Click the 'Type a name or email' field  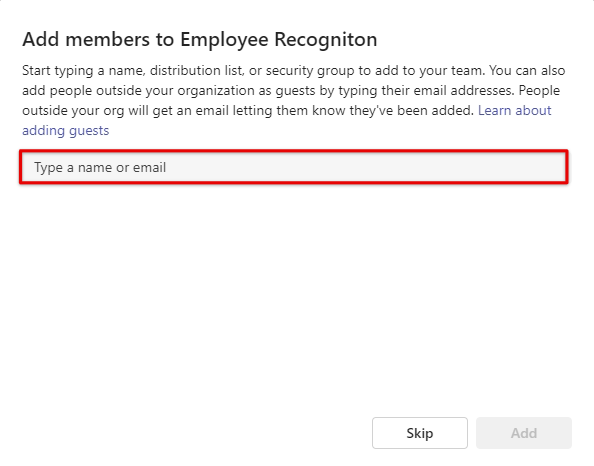pos(294,167)
